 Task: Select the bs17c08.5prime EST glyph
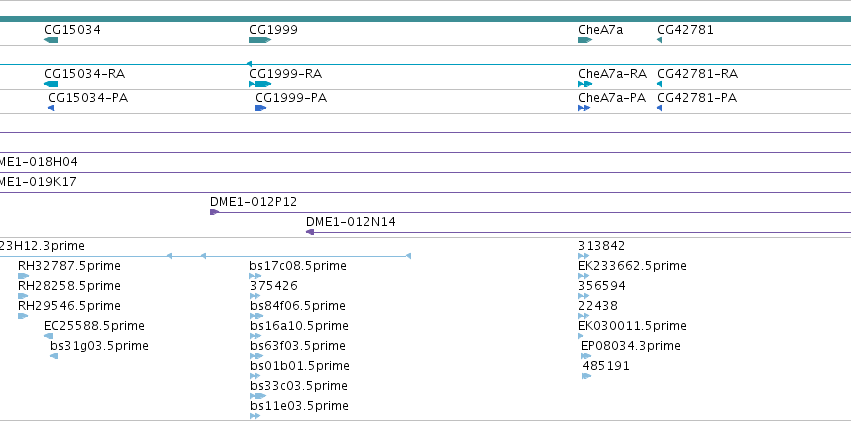pyautogui.click(x=255, y=276)
